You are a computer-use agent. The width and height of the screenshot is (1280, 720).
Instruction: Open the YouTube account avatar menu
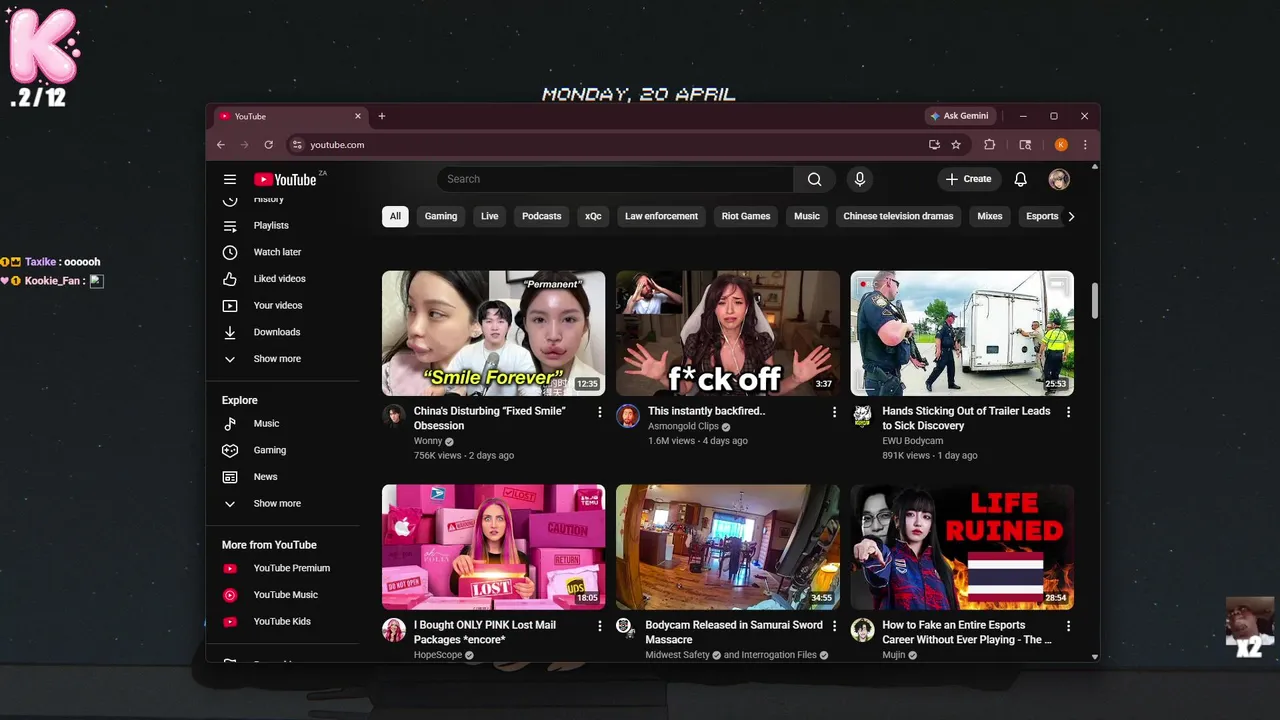point(1059,179)
